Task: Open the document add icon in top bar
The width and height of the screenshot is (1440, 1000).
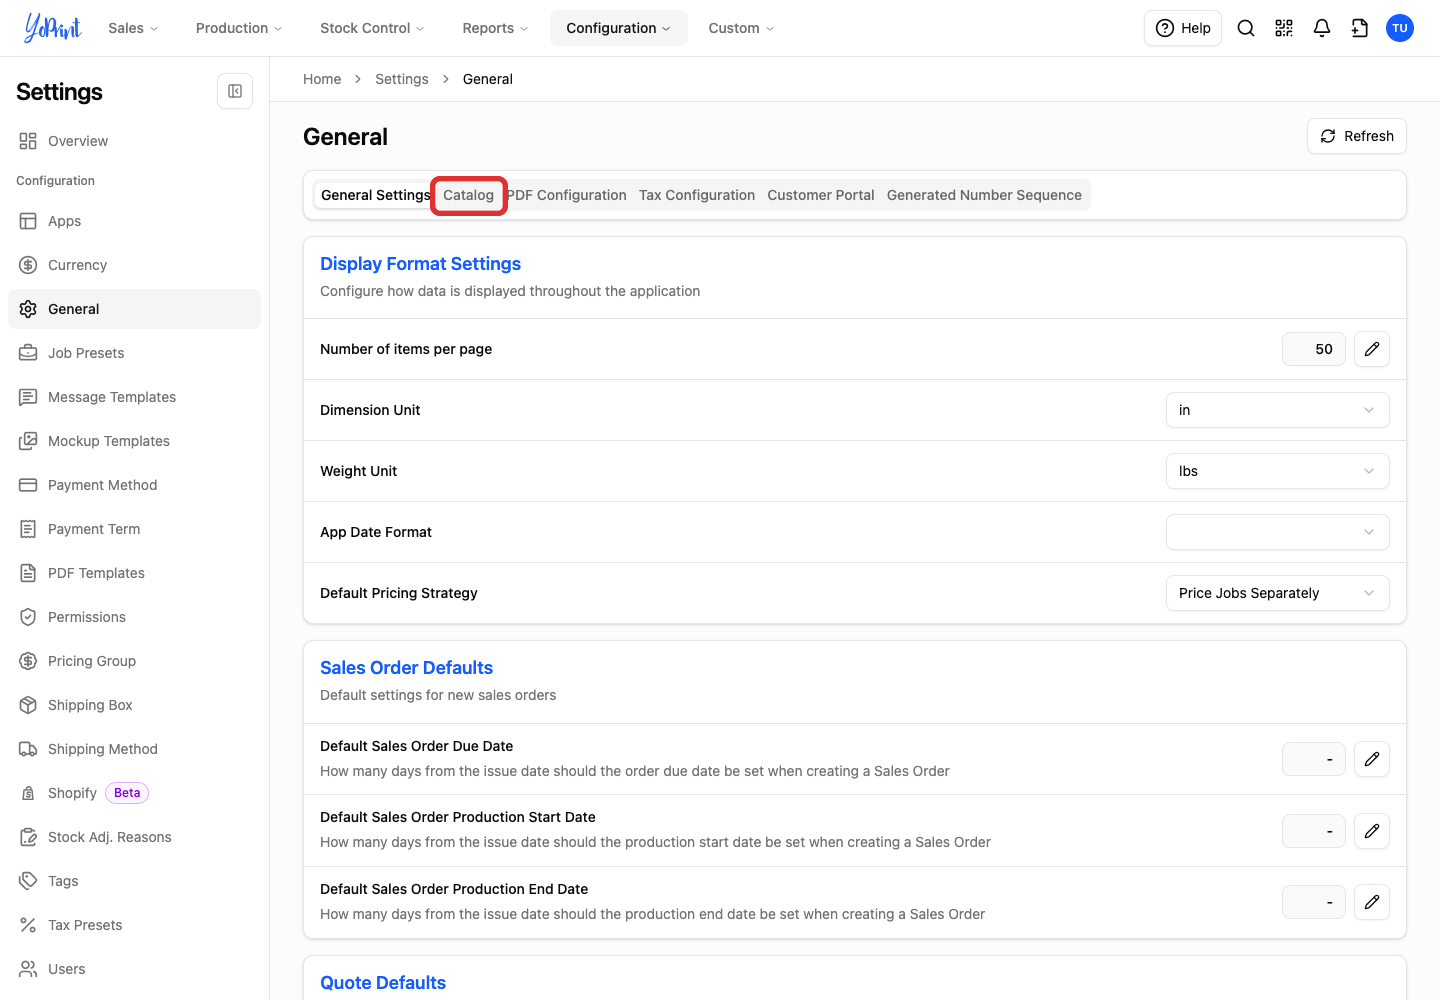Action: pos(1360,28)
